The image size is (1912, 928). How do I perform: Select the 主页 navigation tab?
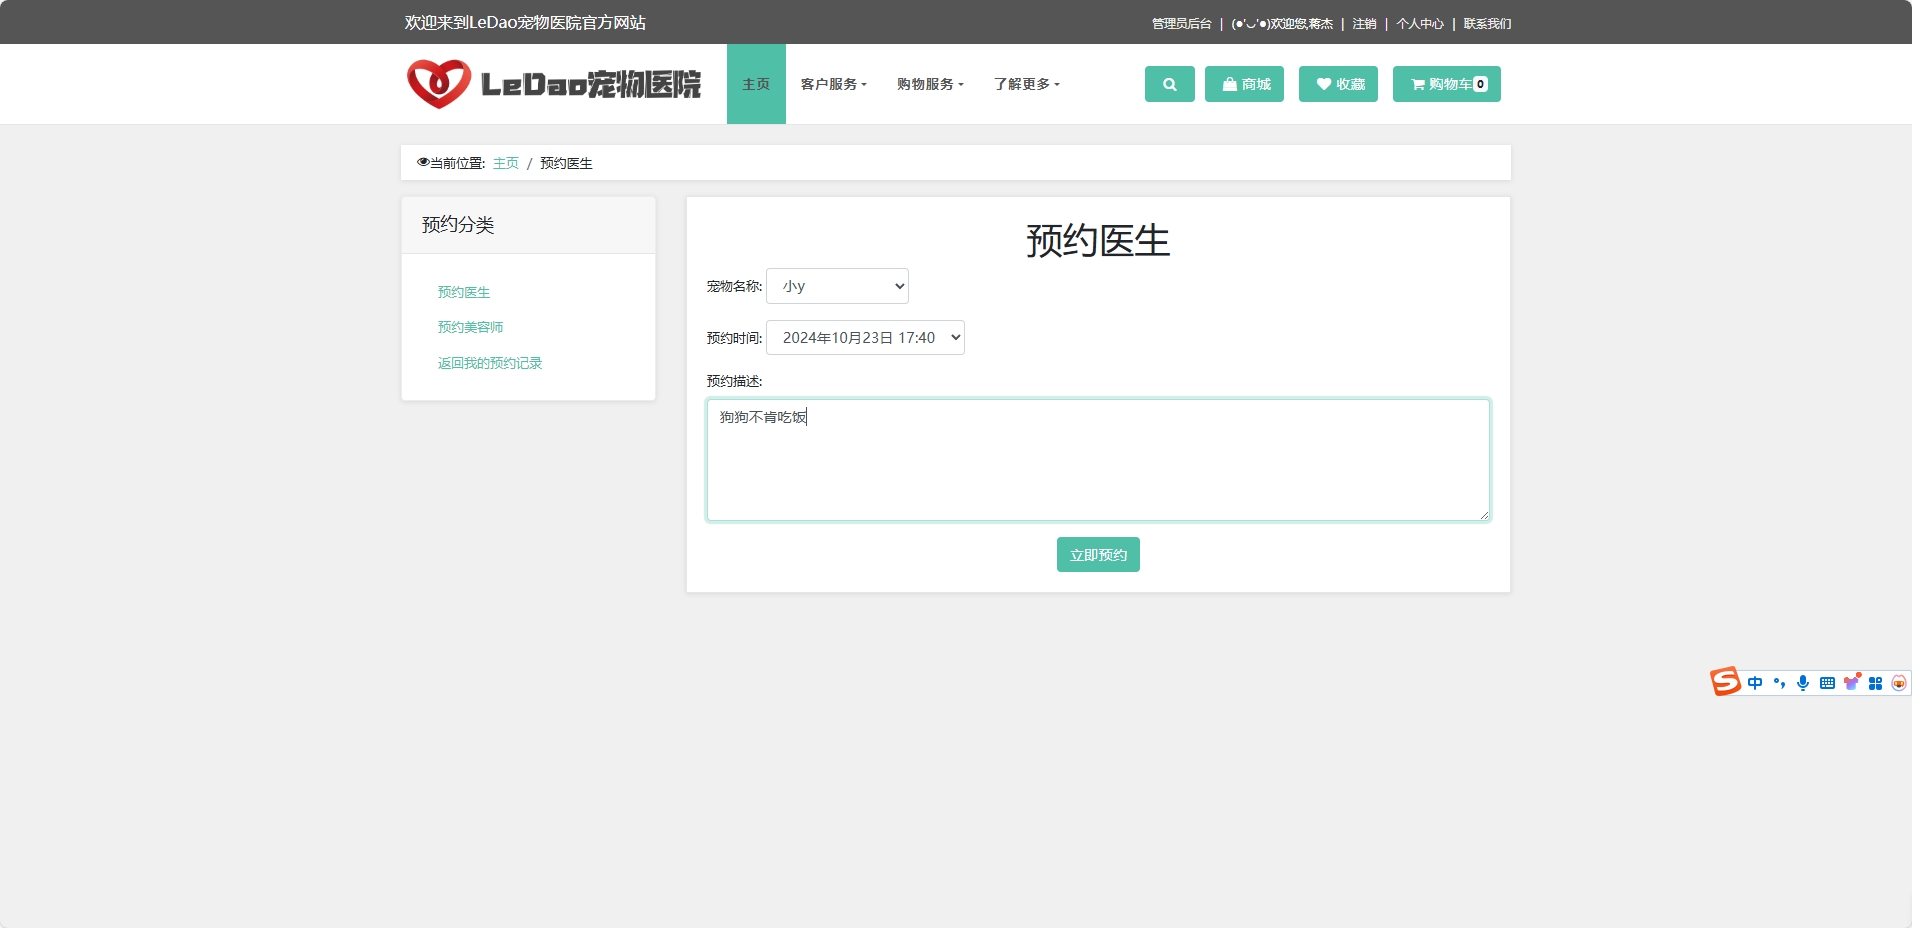point(756,84)
